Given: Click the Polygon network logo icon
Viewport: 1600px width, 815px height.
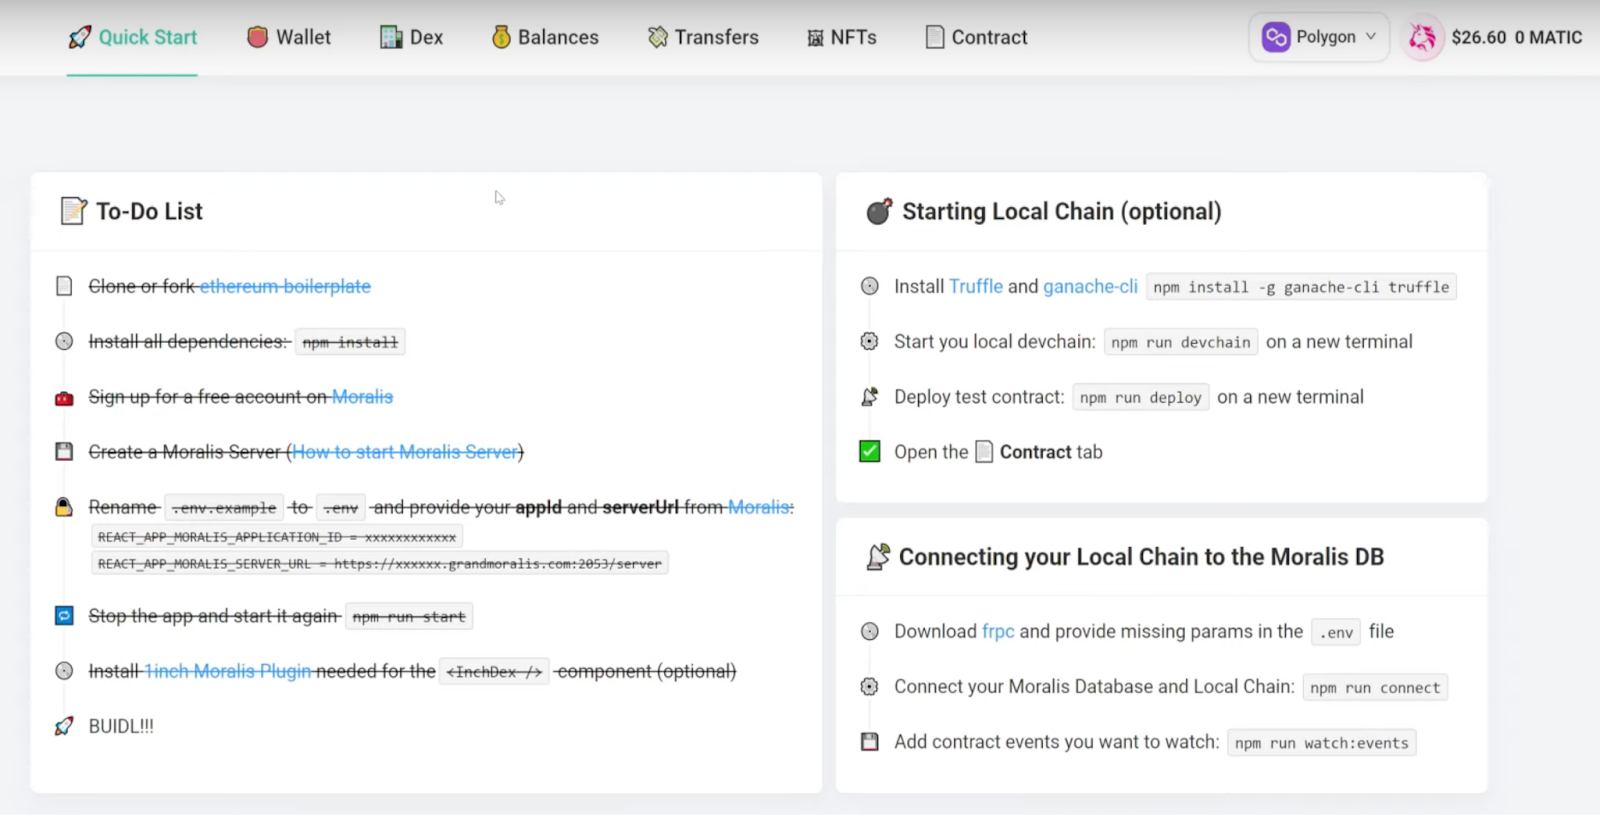Looking at the screenshot, I should click(1276, 37).
